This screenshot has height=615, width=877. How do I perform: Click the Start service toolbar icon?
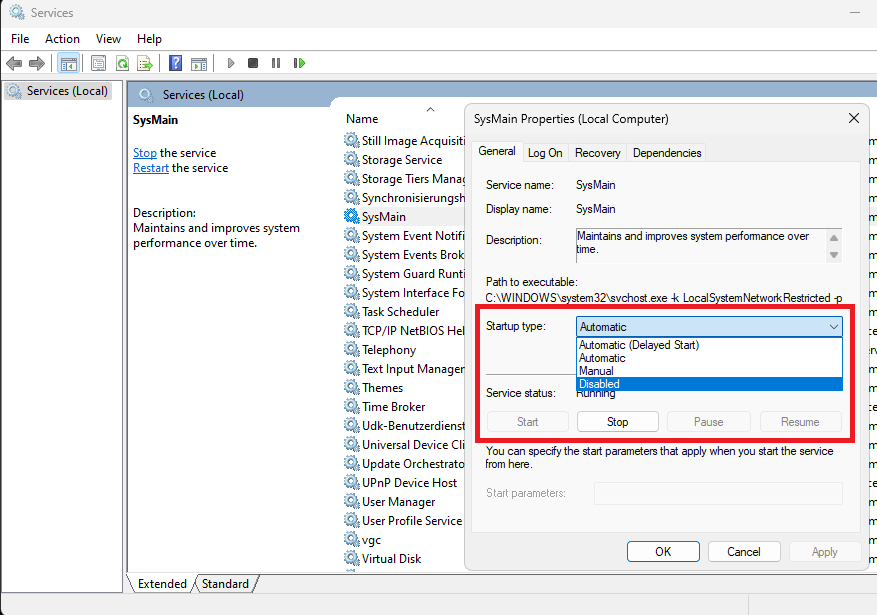231,63
